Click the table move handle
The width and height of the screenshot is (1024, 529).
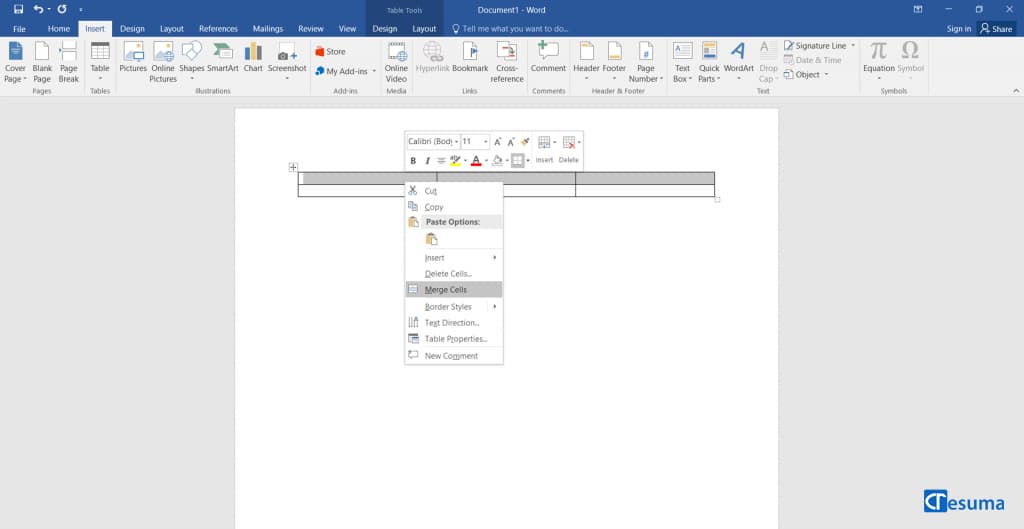pyautogui.click(x=293, y=167)
